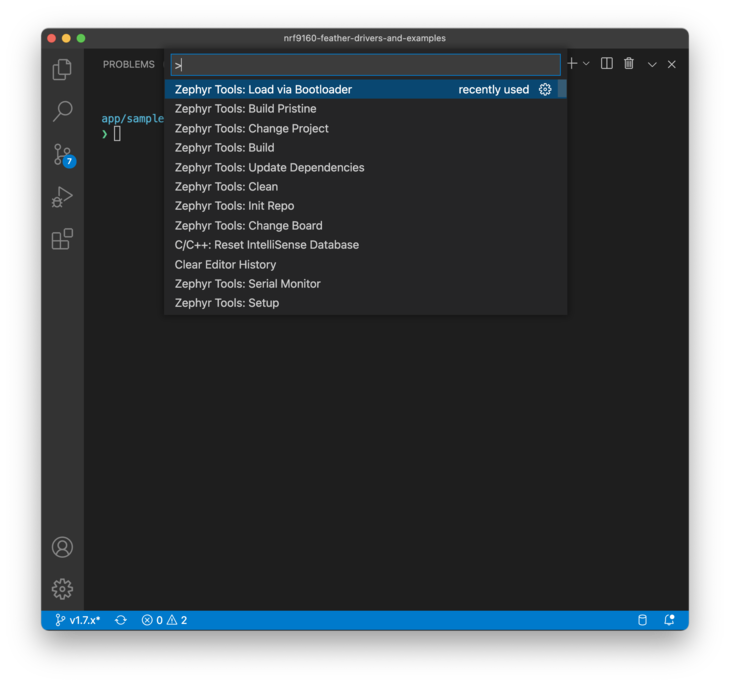
Task: Split the terminal panel
Action: coord(607,63)
